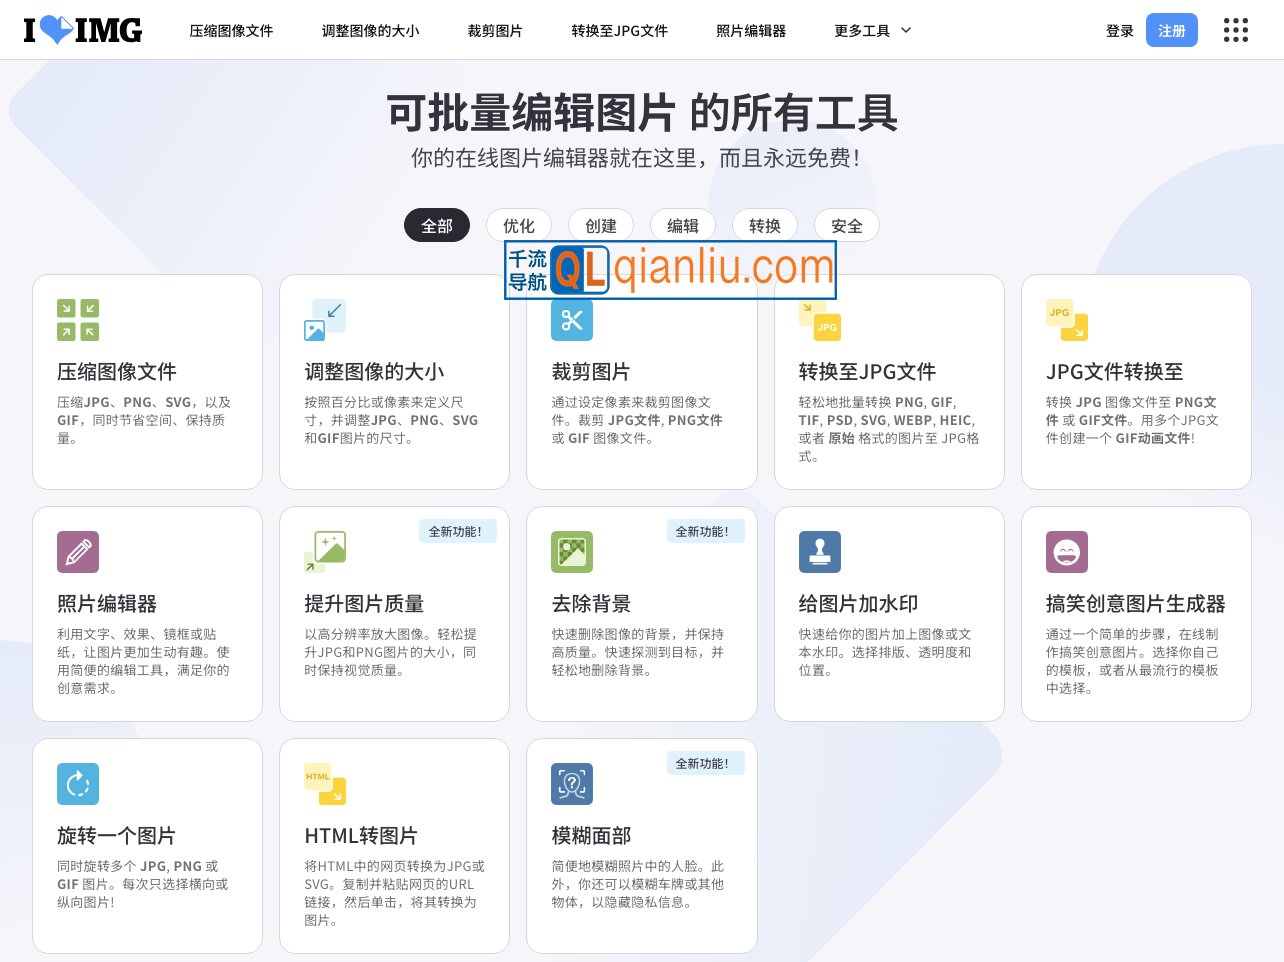Viewport: 1284px width, 962px height.
Task: Select the 创建 filter option
Action: pyautogui.click(x=601, y=225)
